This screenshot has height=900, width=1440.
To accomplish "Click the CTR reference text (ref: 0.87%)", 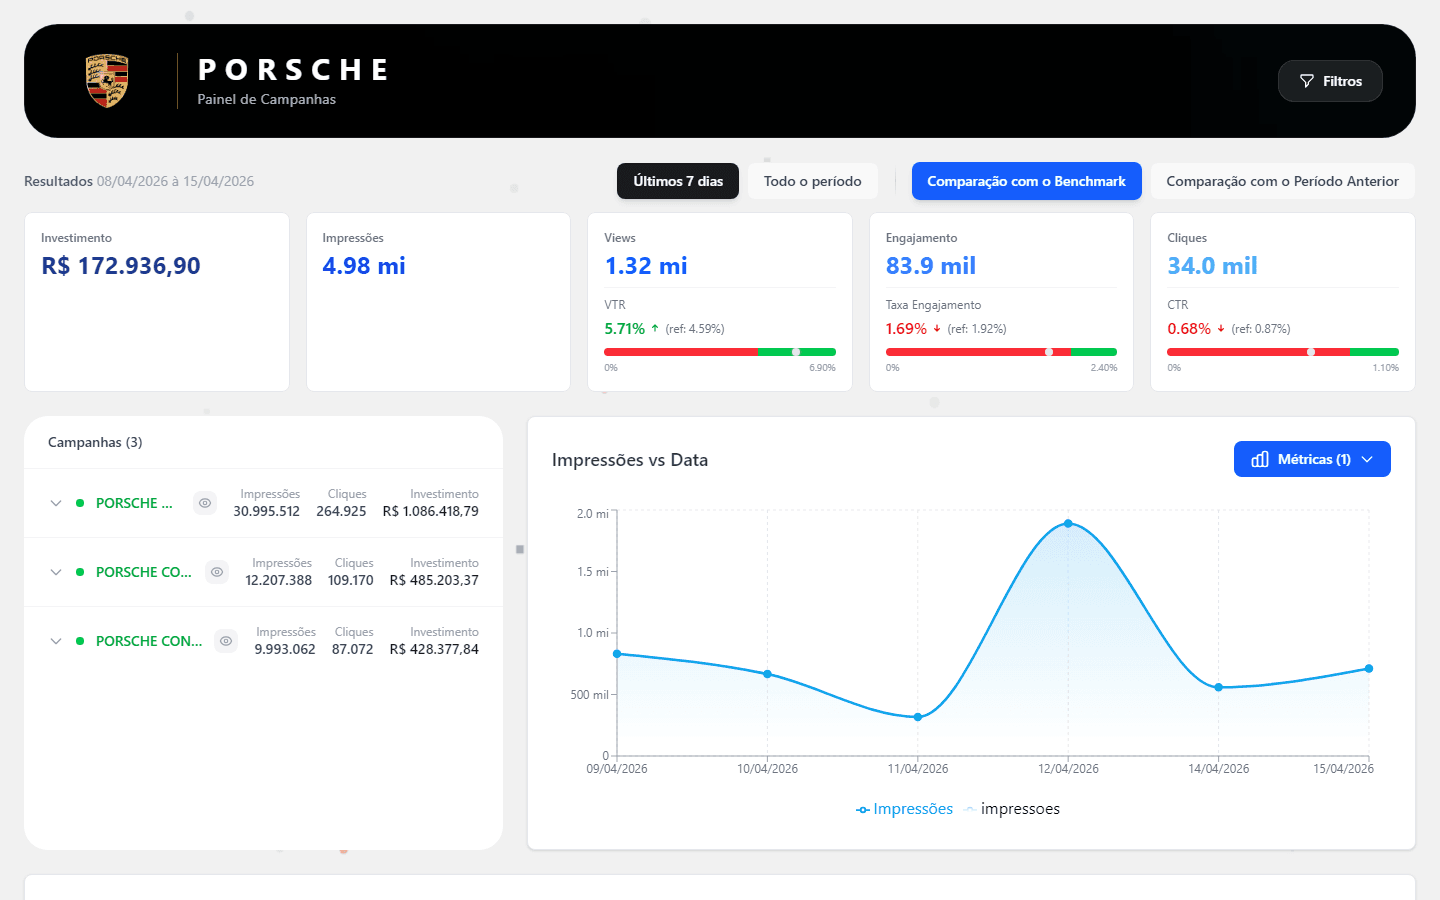I will [x=1261, y=329].
